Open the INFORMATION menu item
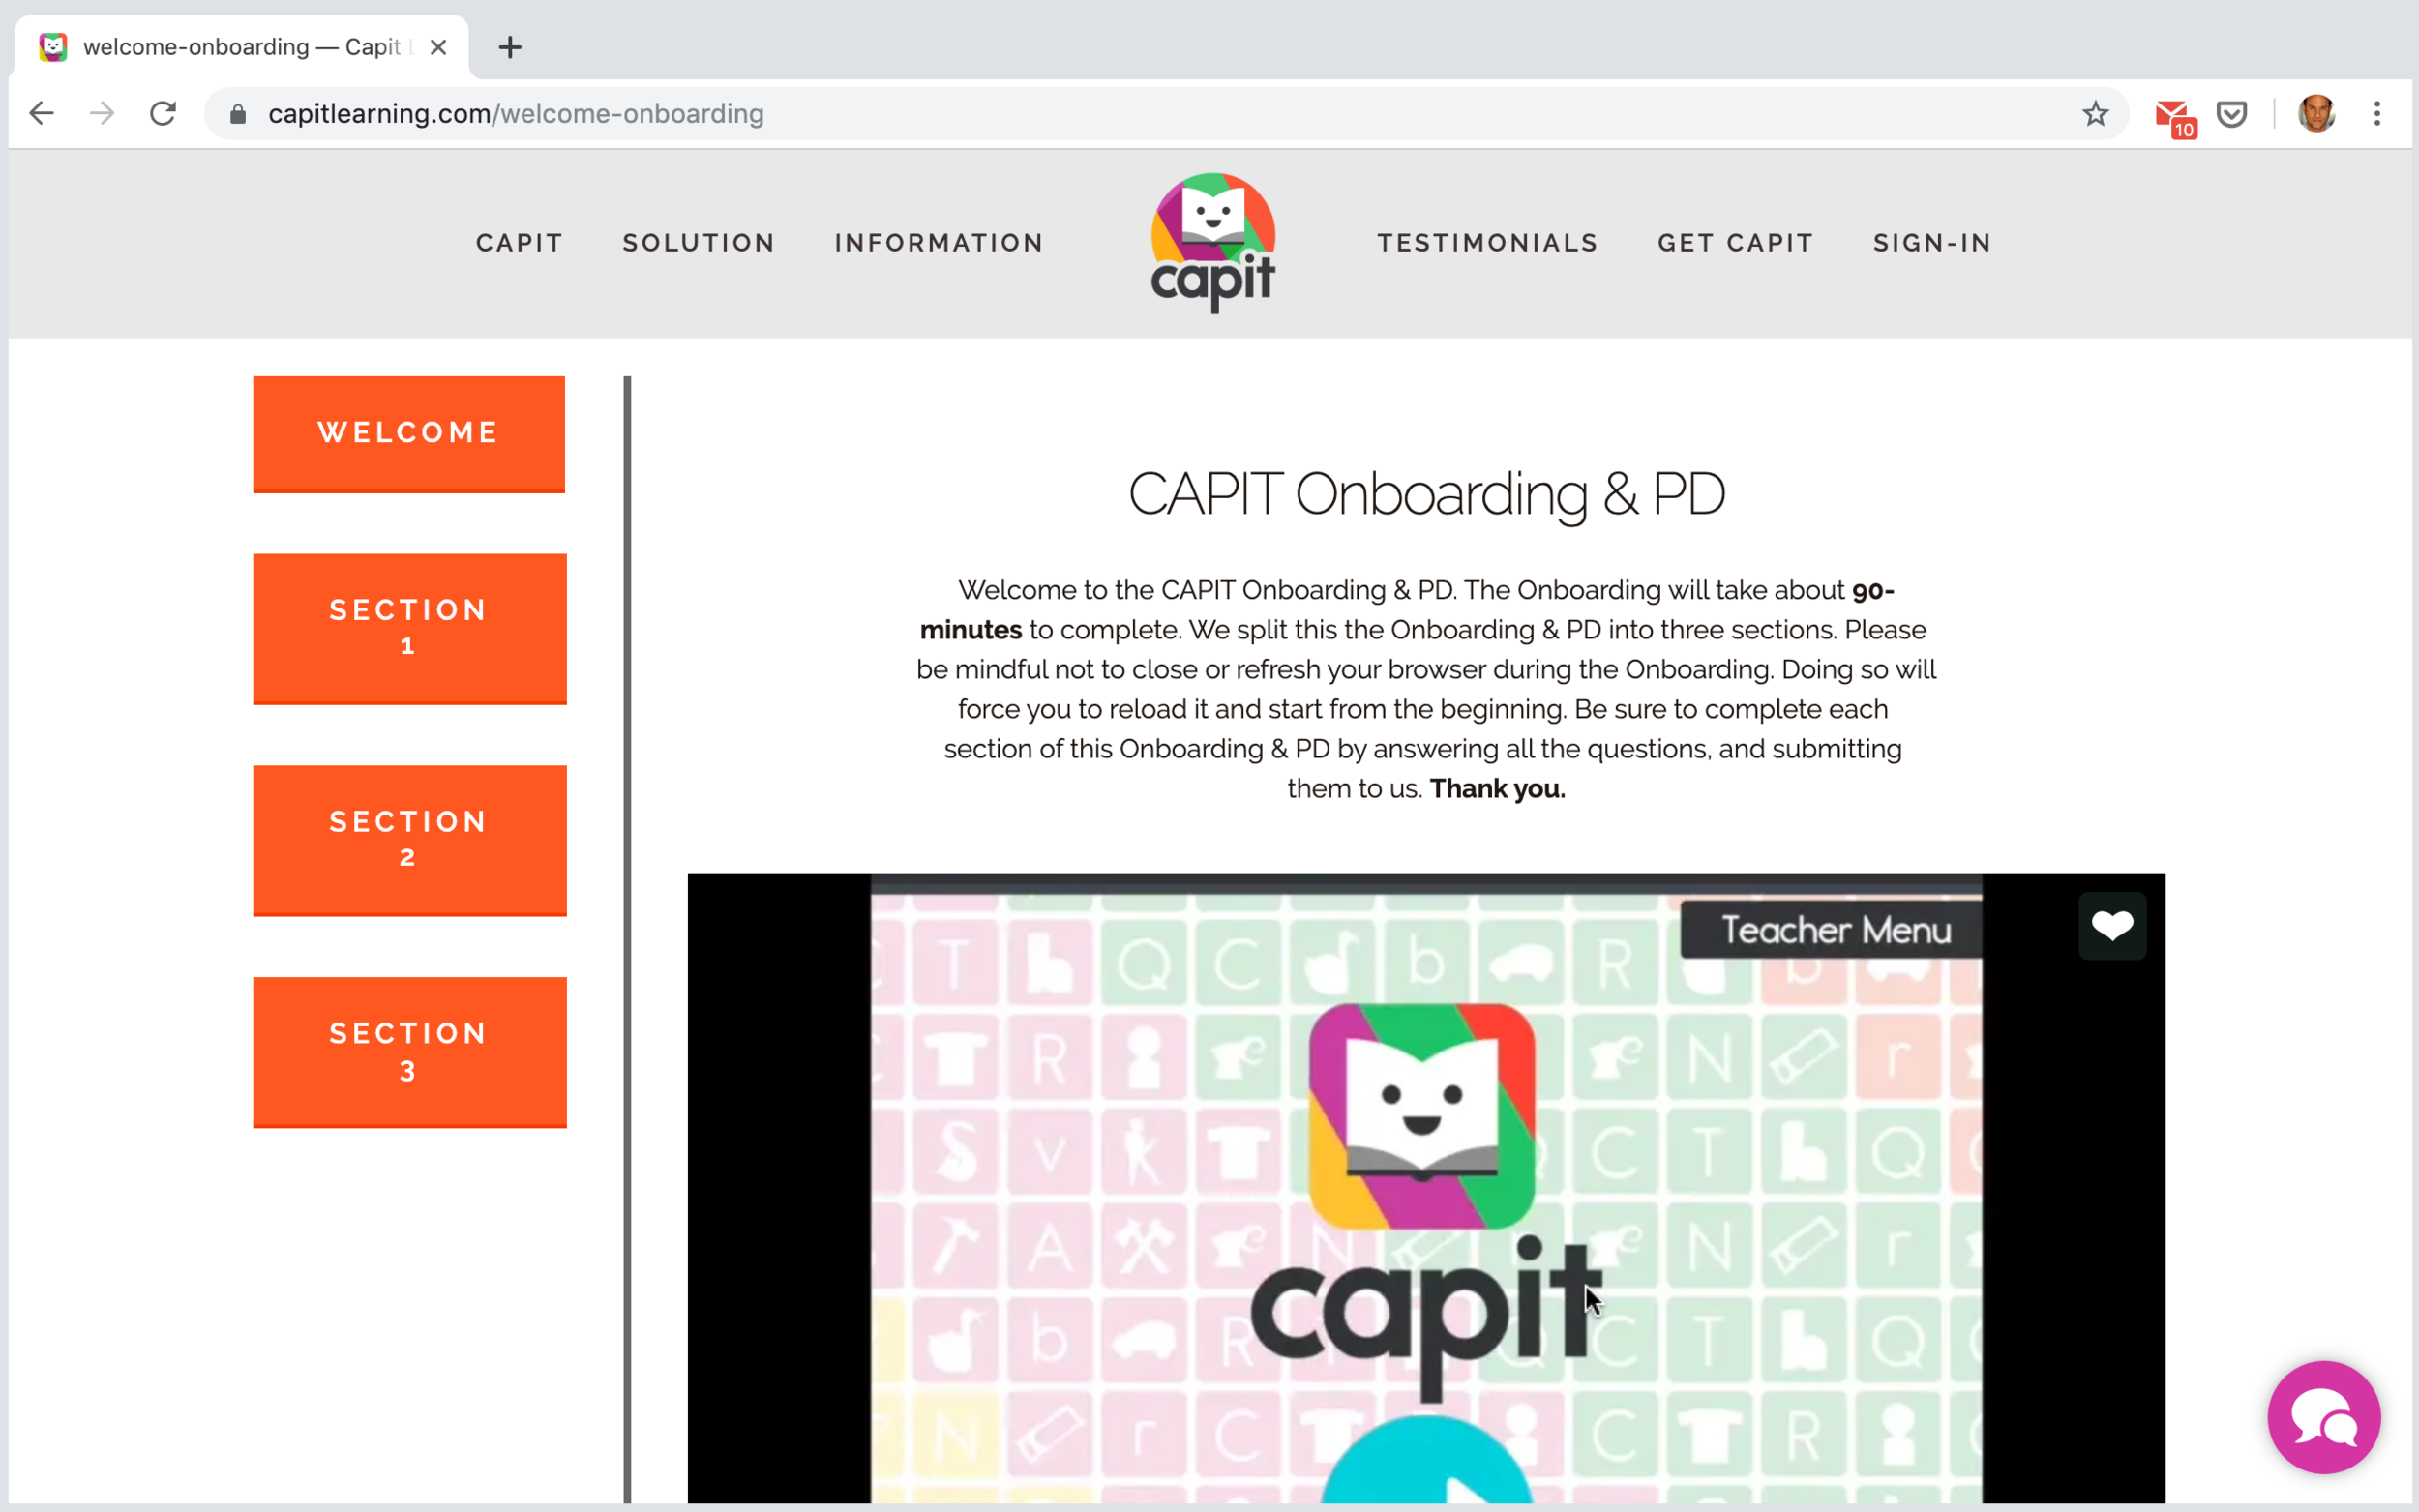Image resolution: width=2419 pixels, height=1512 pixels. click(939, 243)
